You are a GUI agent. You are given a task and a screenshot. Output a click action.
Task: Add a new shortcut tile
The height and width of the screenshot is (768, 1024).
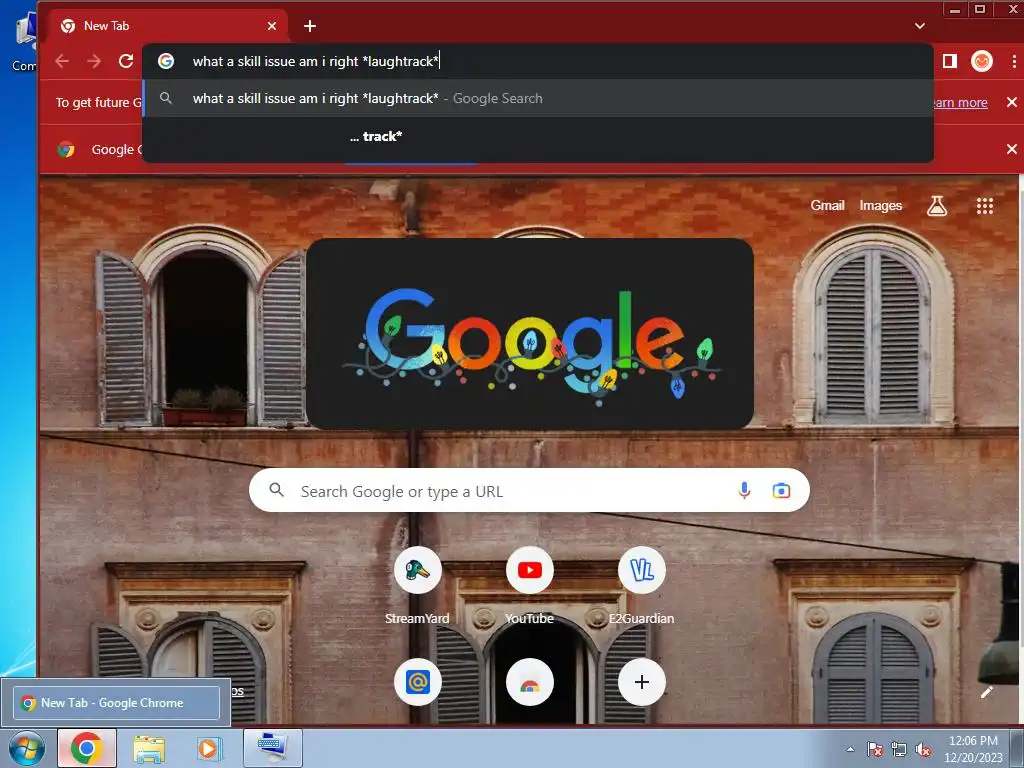tap(641, 682)
